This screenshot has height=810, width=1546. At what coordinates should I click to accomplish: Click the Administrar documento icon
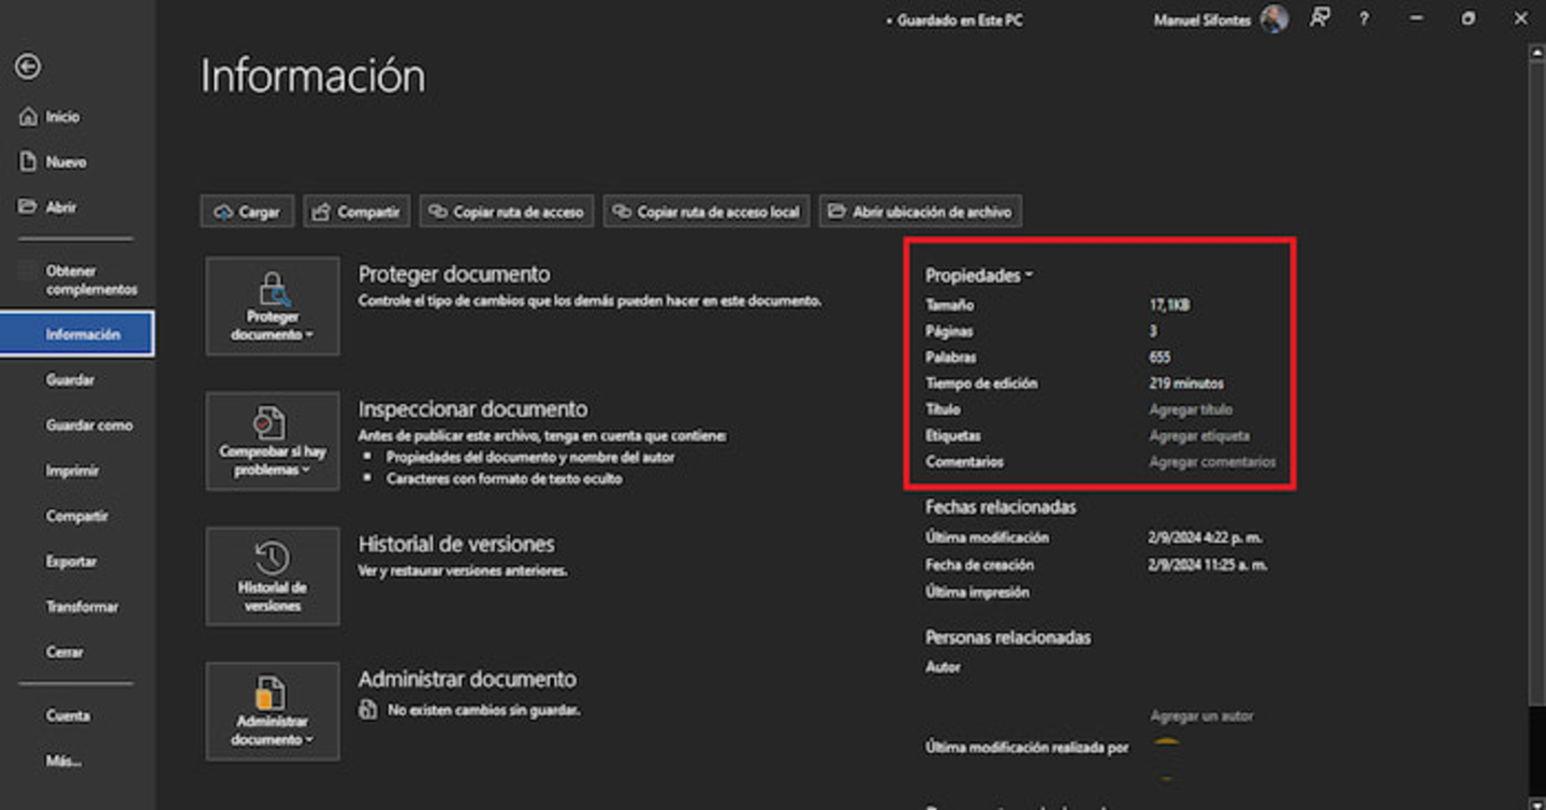[x=272, y=693]
